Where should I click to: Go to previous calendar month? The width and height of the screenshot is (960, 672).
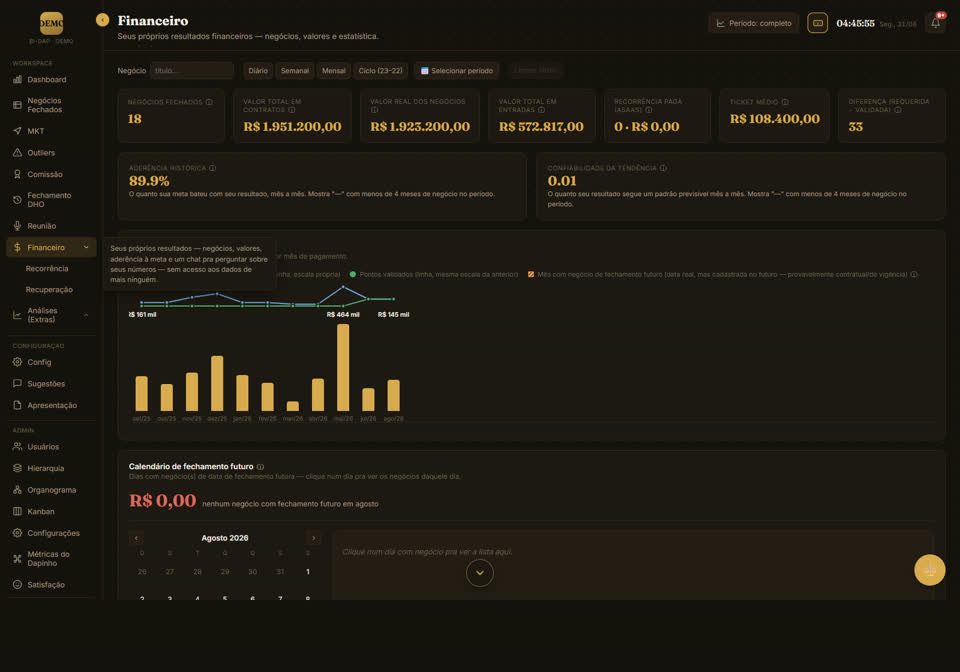pyautogui.click(x=136, y=538)
